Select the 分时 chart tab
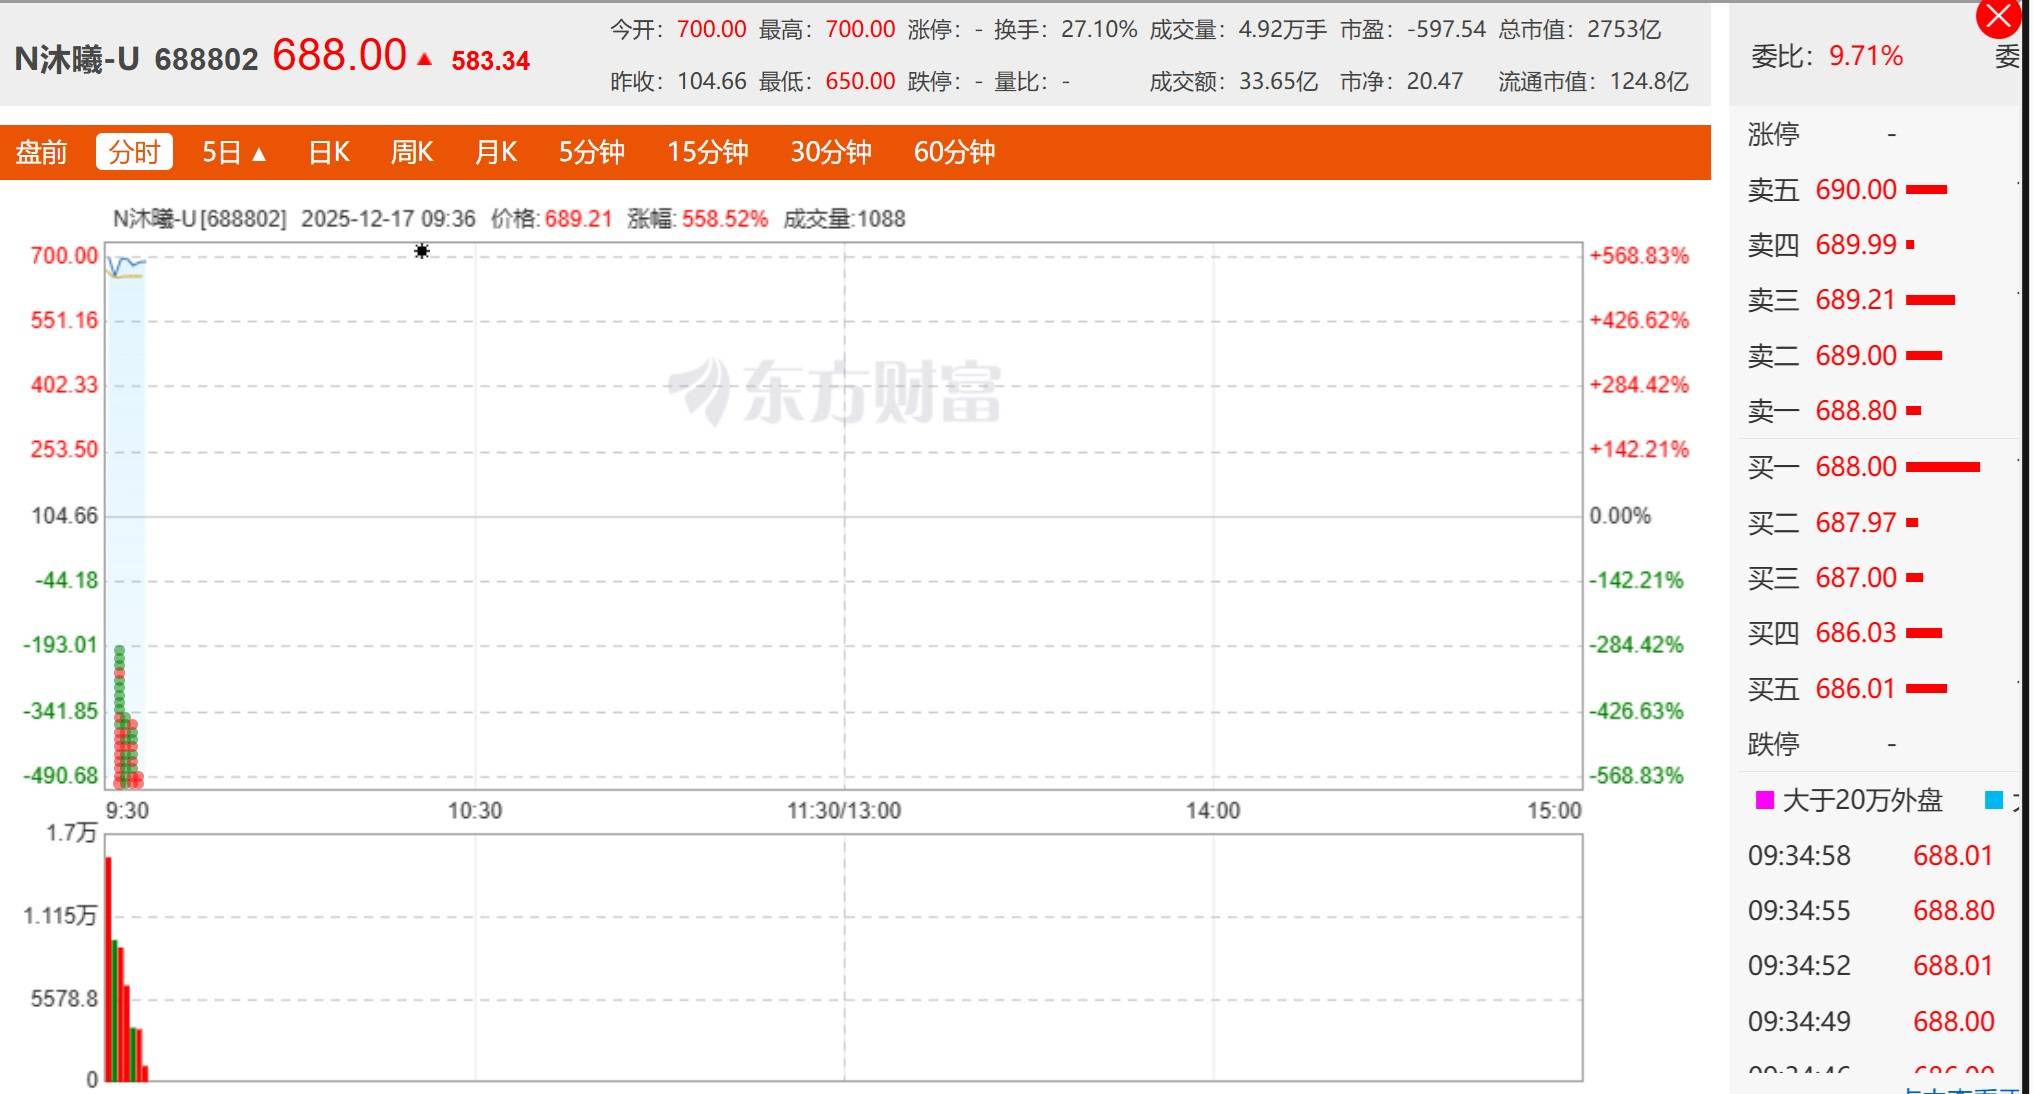Screen dimensions: 2034x1094 point(134,152)
